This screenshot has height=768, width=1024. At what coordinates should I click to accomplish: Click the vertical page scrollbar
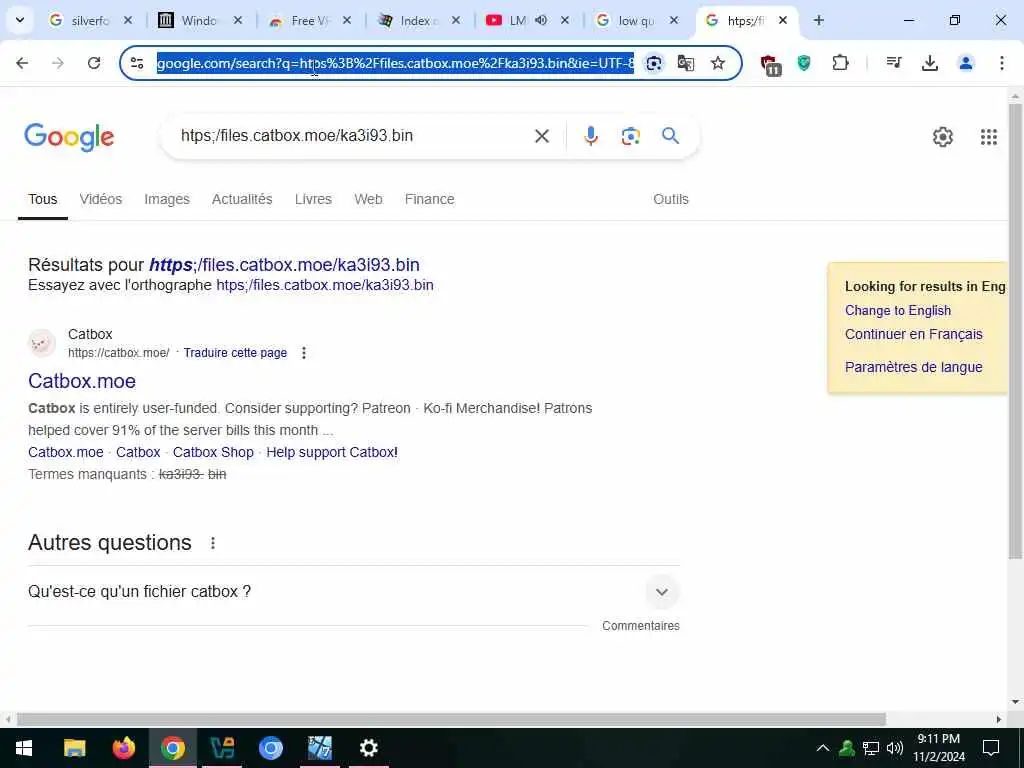1015,331
